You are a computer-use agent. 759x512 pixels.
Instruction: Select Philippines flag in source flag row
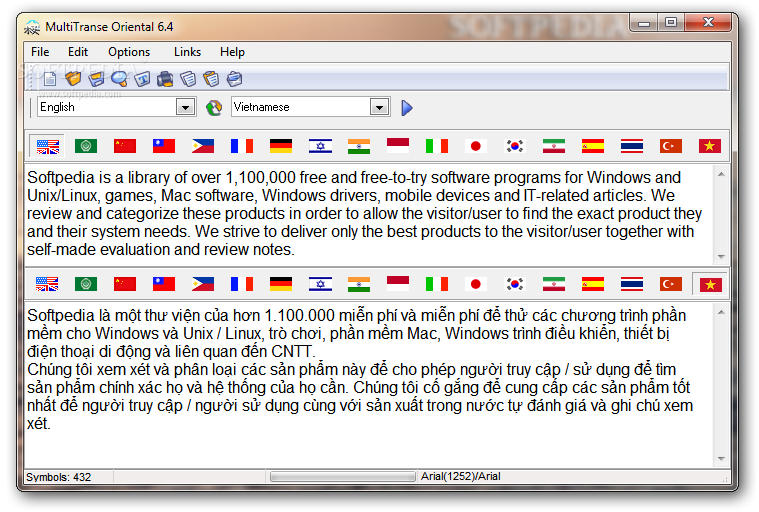click(203, 146)
